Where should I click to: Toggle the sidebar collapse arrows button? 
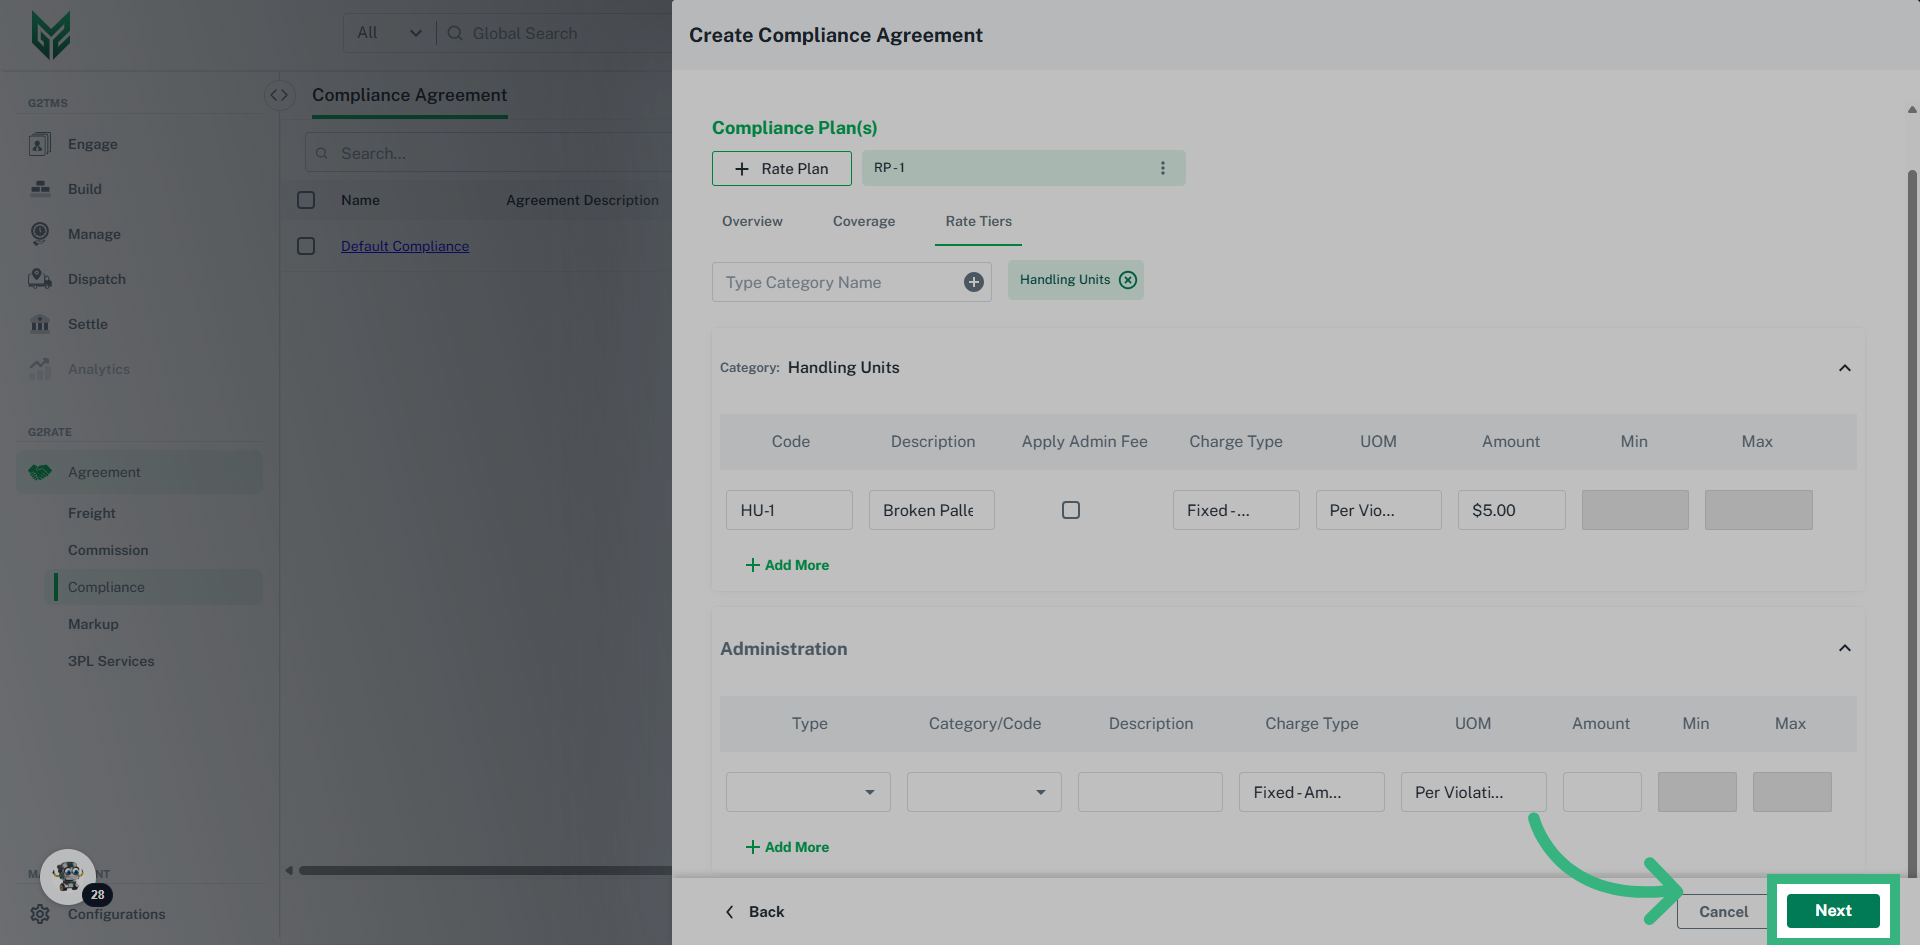(279, 95)
